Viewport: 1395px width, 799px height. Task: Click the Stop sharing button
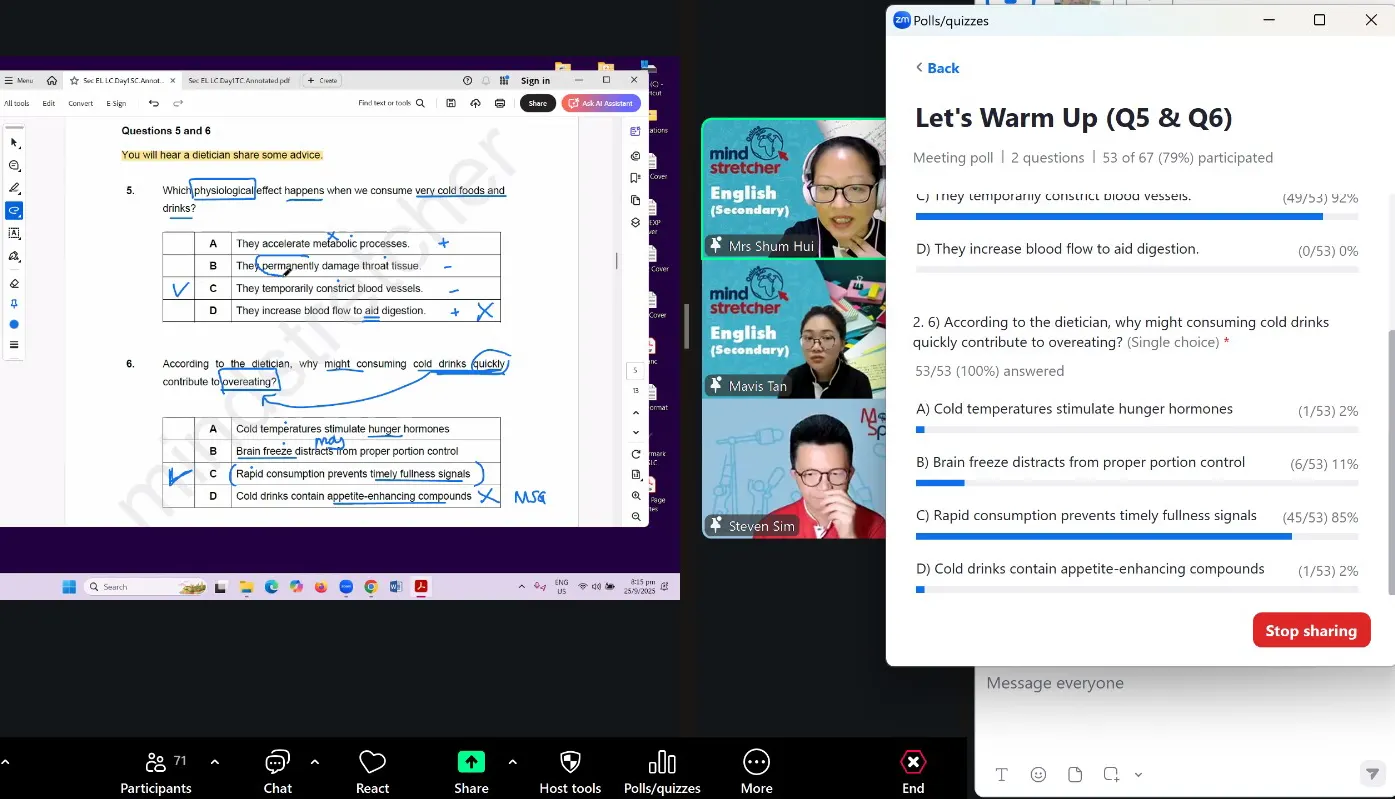pyautogui.click(x=1311, y=630)
